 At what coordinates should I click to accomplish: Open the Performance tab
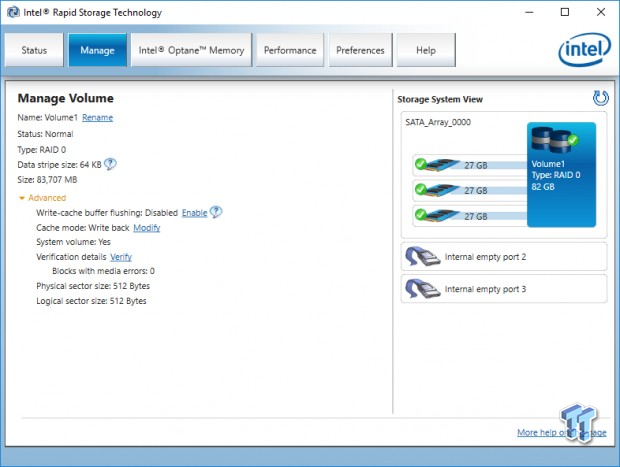click(290, 50)
